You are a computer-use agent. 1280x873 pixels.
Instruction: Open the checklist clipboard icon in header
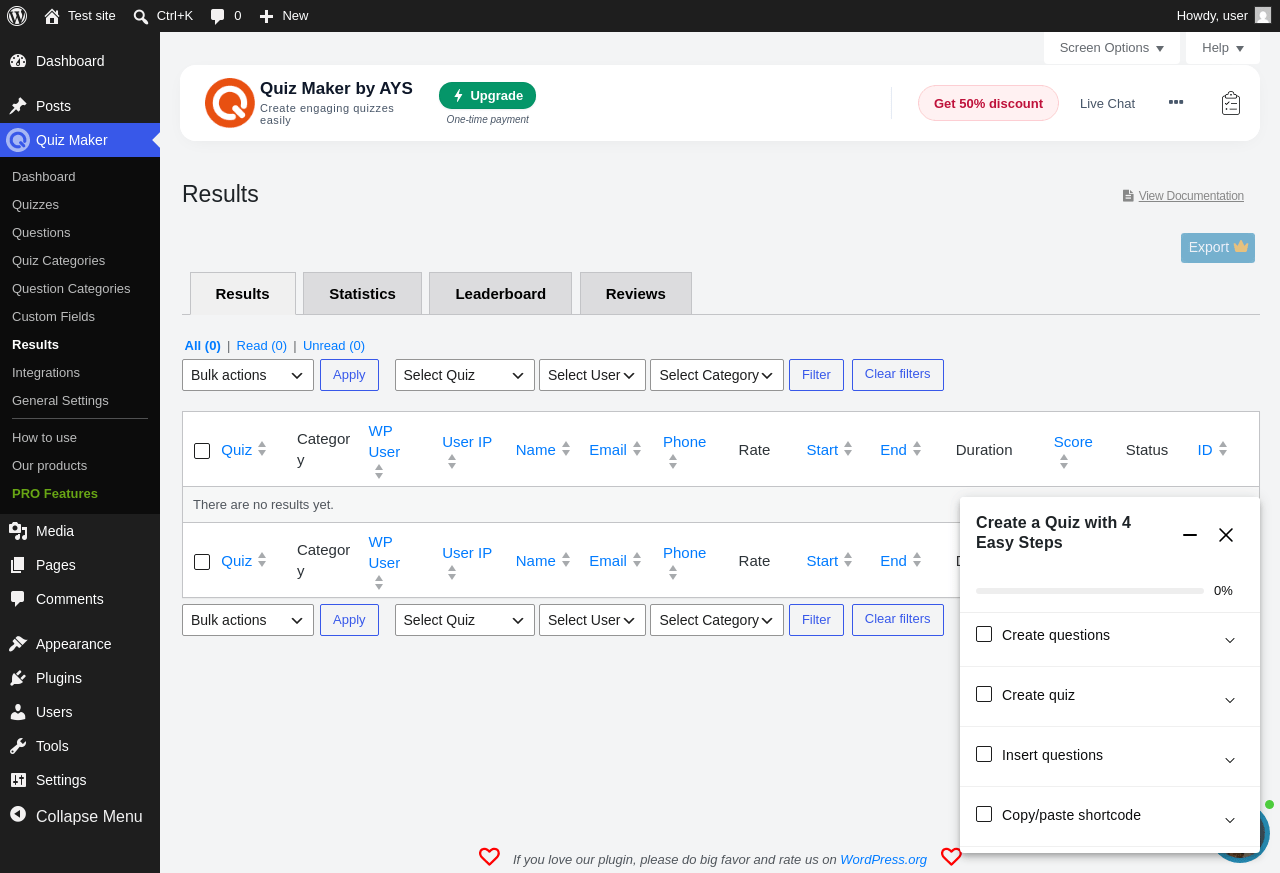(x=1231, y=103)
